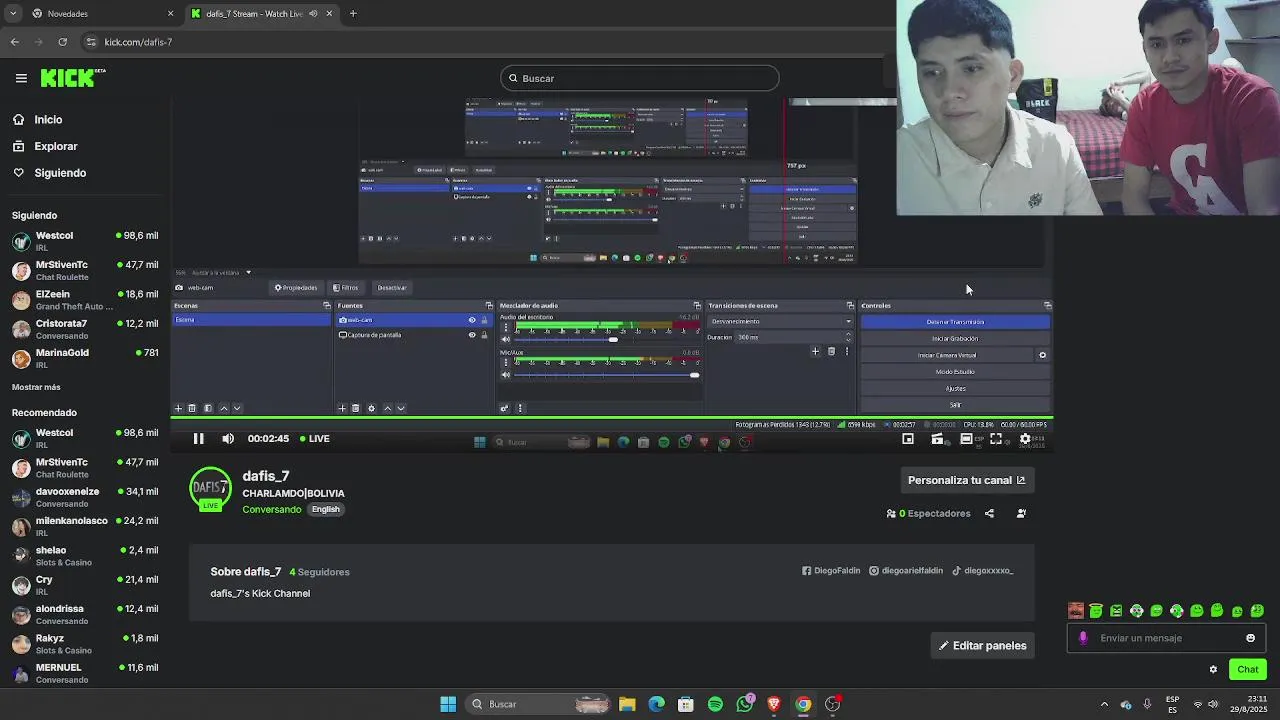The image size is (1280, 720).
Task: Open MERNUEL recommended channel
Action: coord(84,673)
